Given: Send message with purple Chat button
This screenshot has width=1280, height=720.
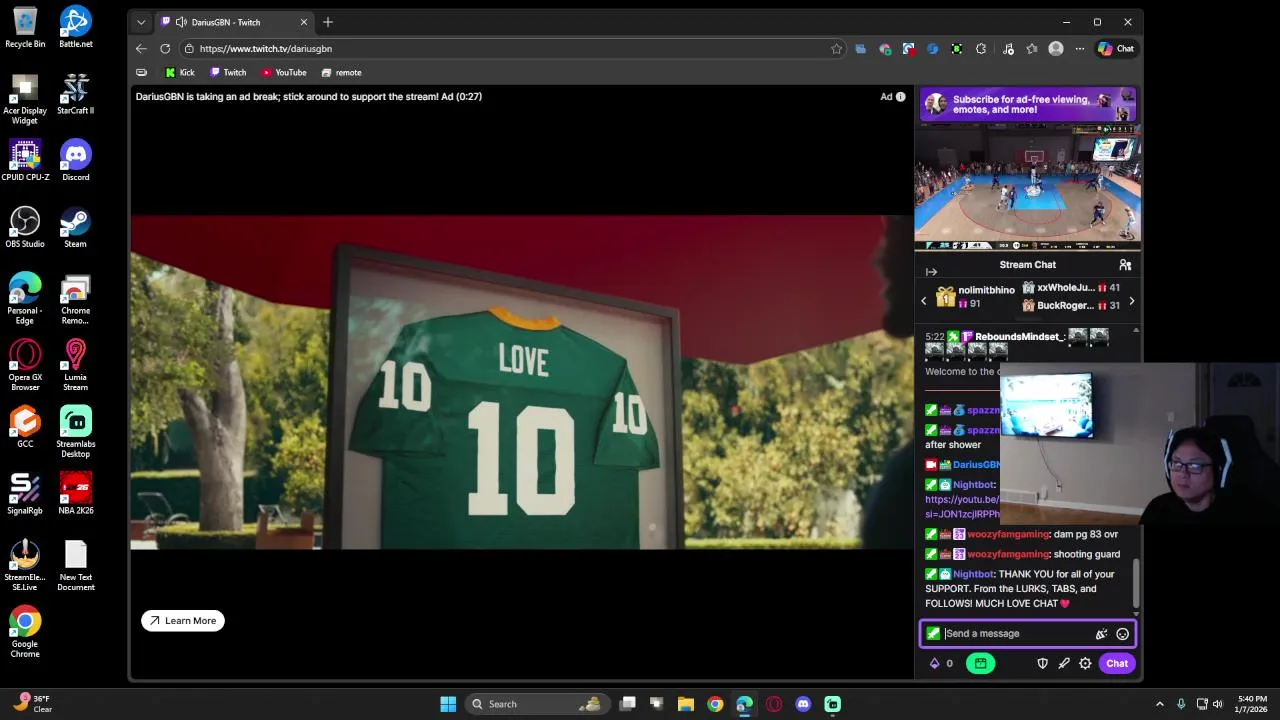Looking at the screenshot, I should click(1117, 663).
